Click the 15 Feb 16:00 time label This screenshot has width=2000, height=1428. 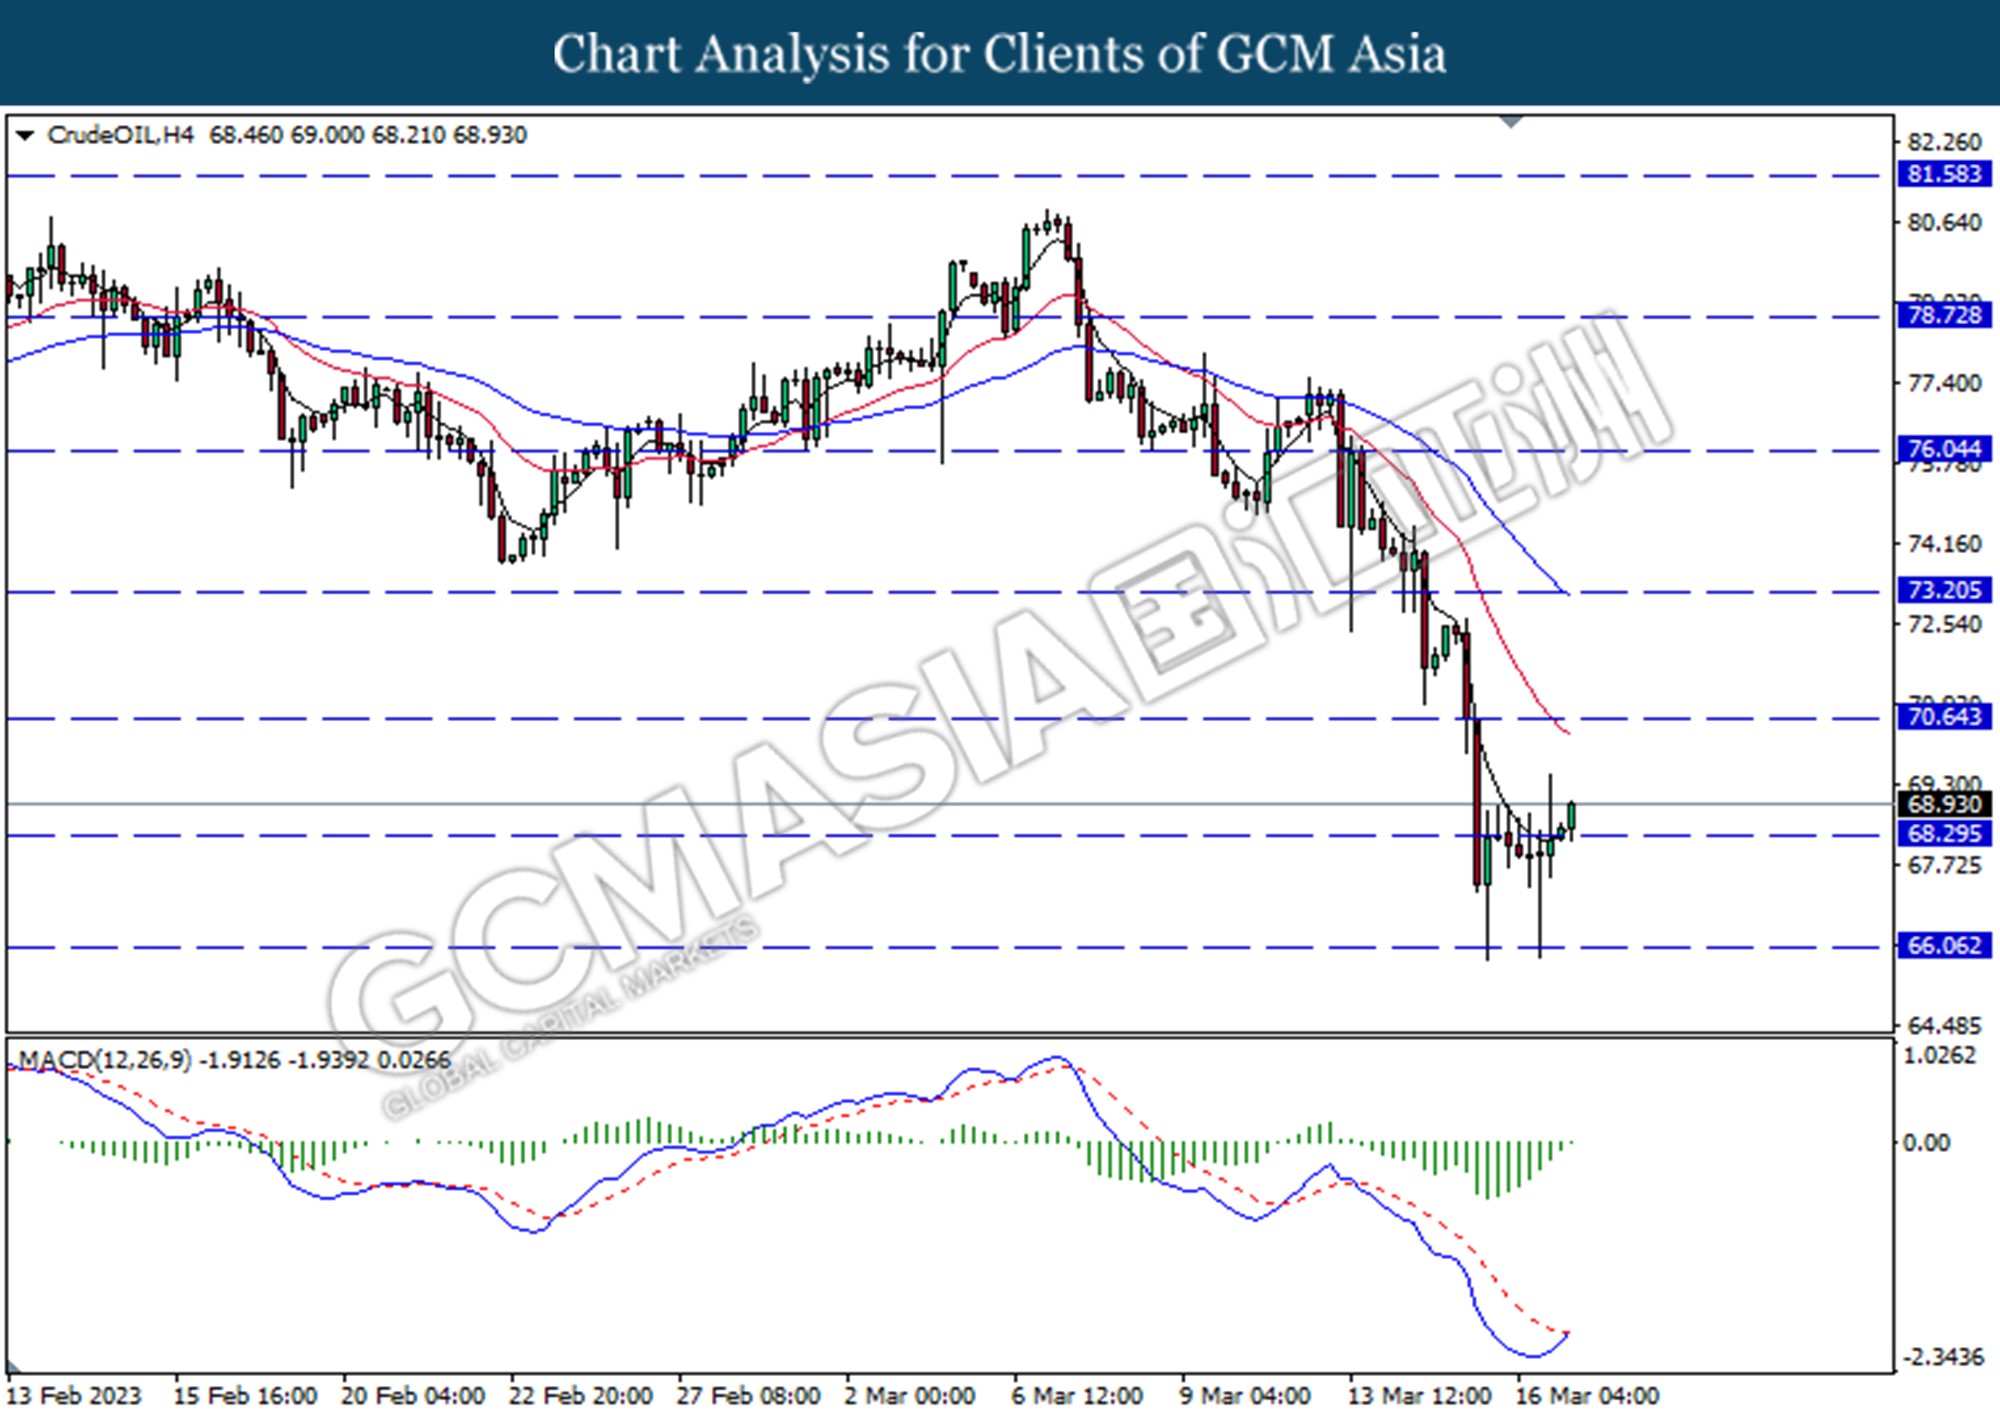245,1396
